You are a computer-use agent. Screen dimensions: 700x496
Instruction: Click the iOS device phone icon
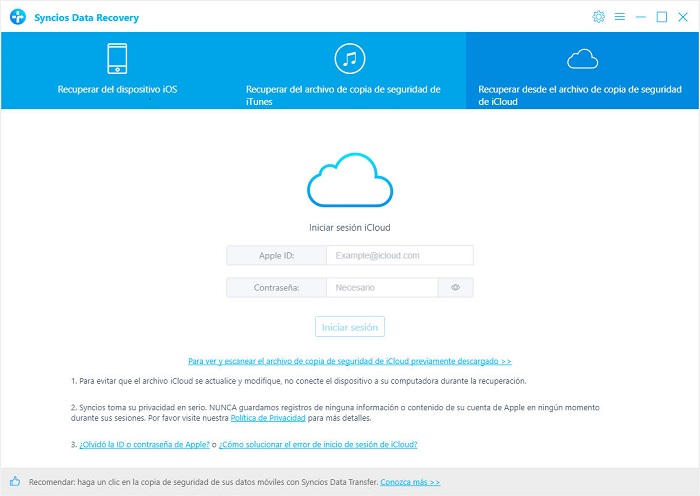[117, 58]
